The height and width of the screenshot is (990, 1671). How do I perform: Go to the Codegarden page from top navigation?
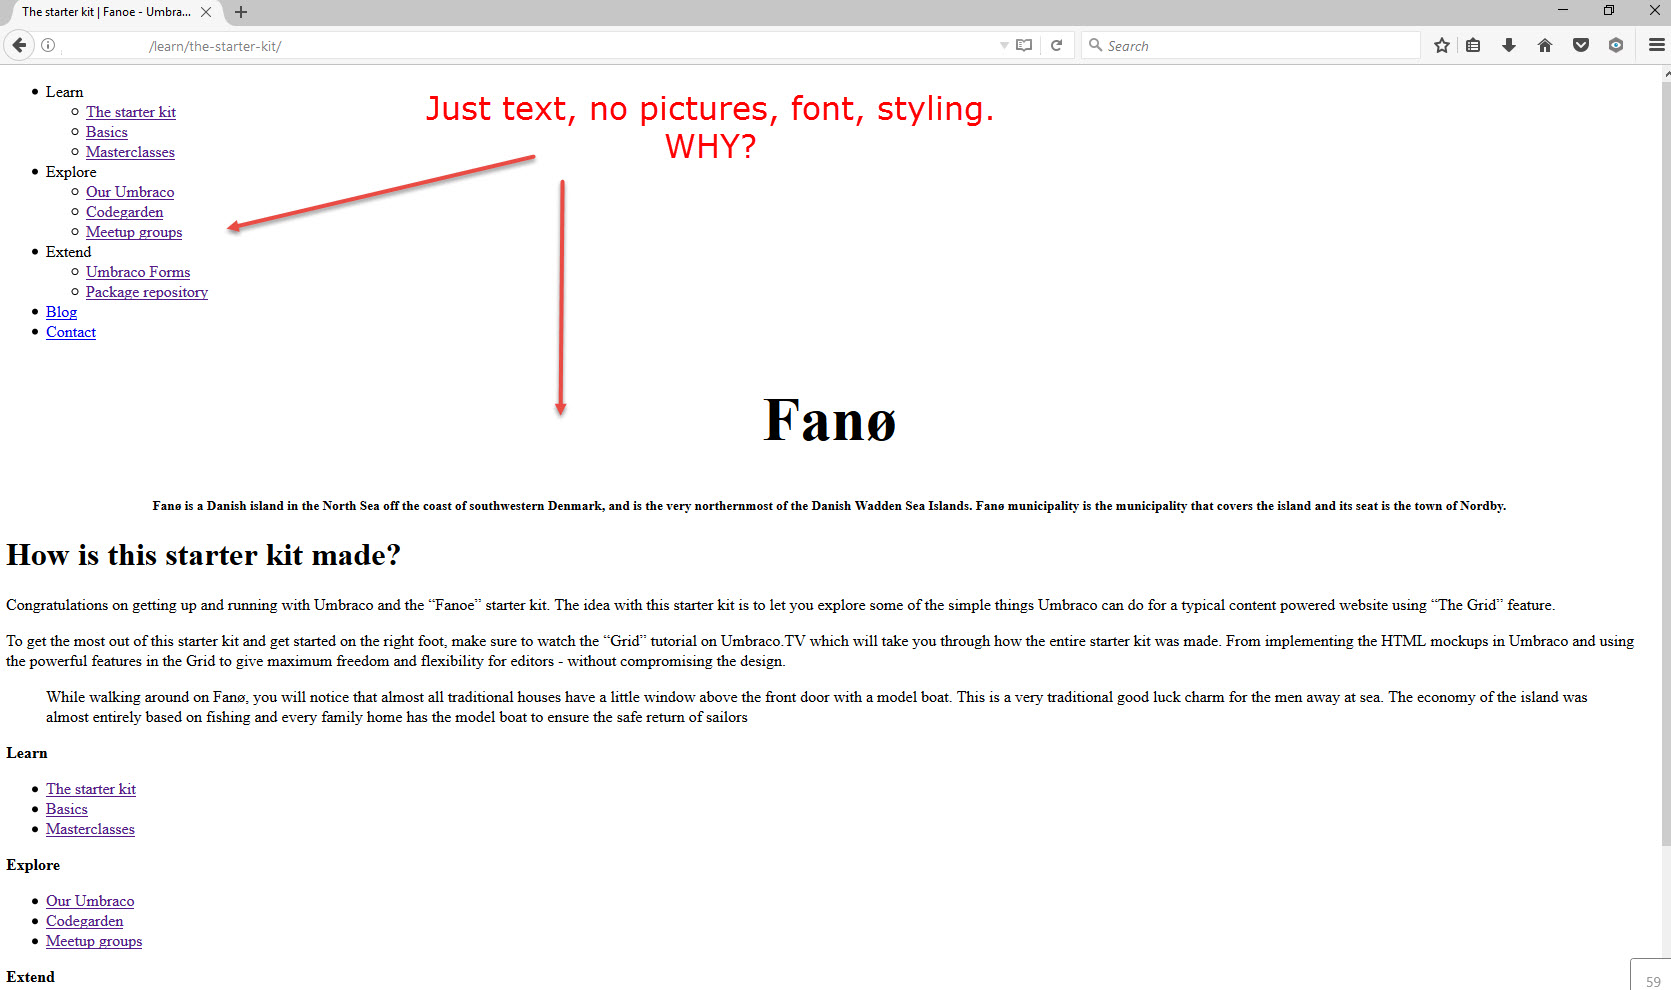124,212
